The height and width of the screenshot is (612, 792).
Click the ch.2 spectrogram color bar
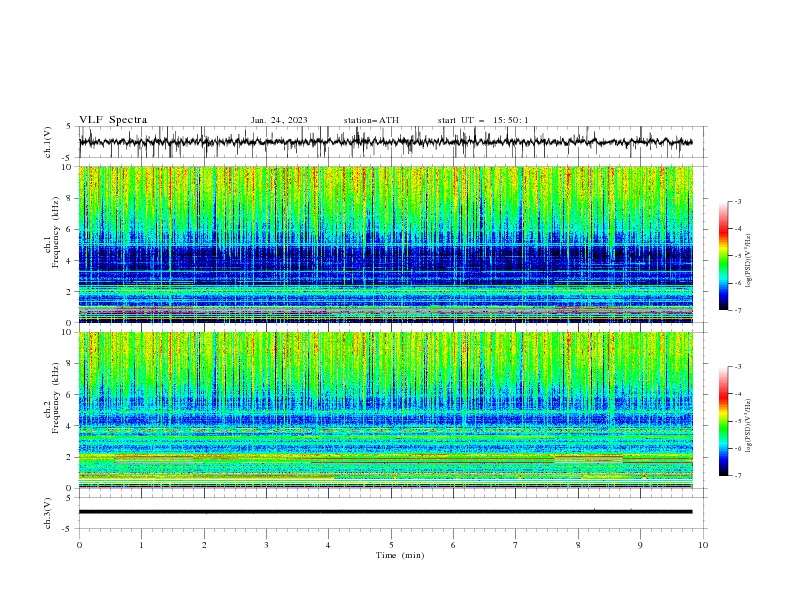(723, 421)
